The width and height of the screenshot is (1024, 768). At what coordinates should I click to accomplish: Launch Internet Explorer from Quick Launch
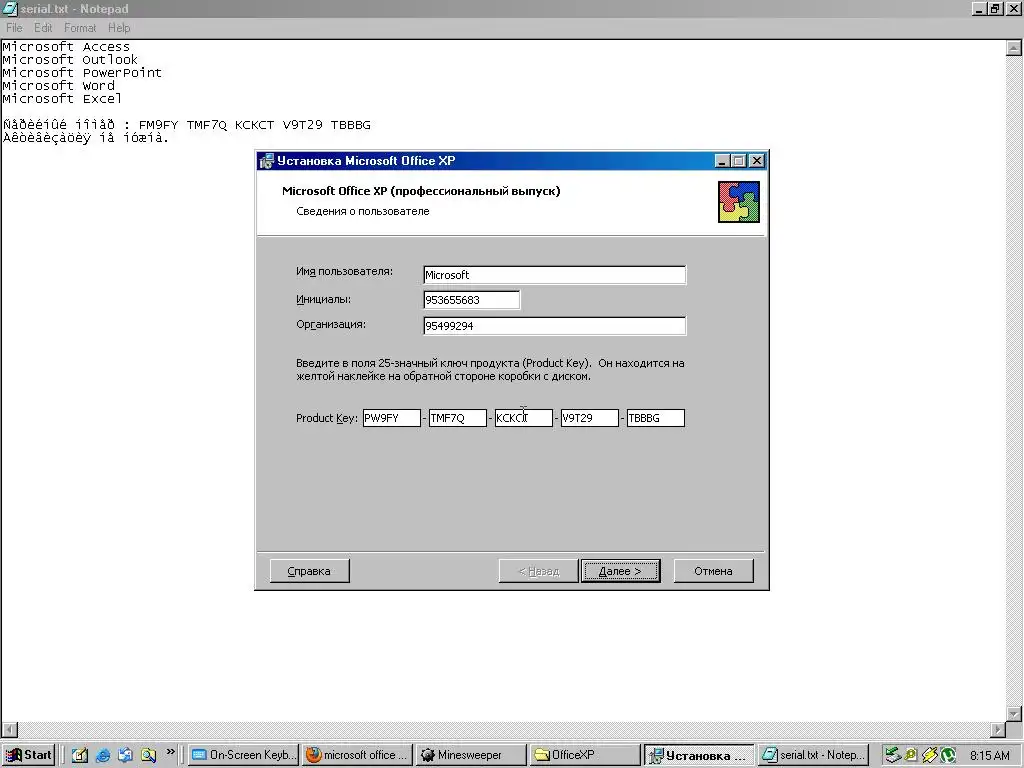coord(103,755)
